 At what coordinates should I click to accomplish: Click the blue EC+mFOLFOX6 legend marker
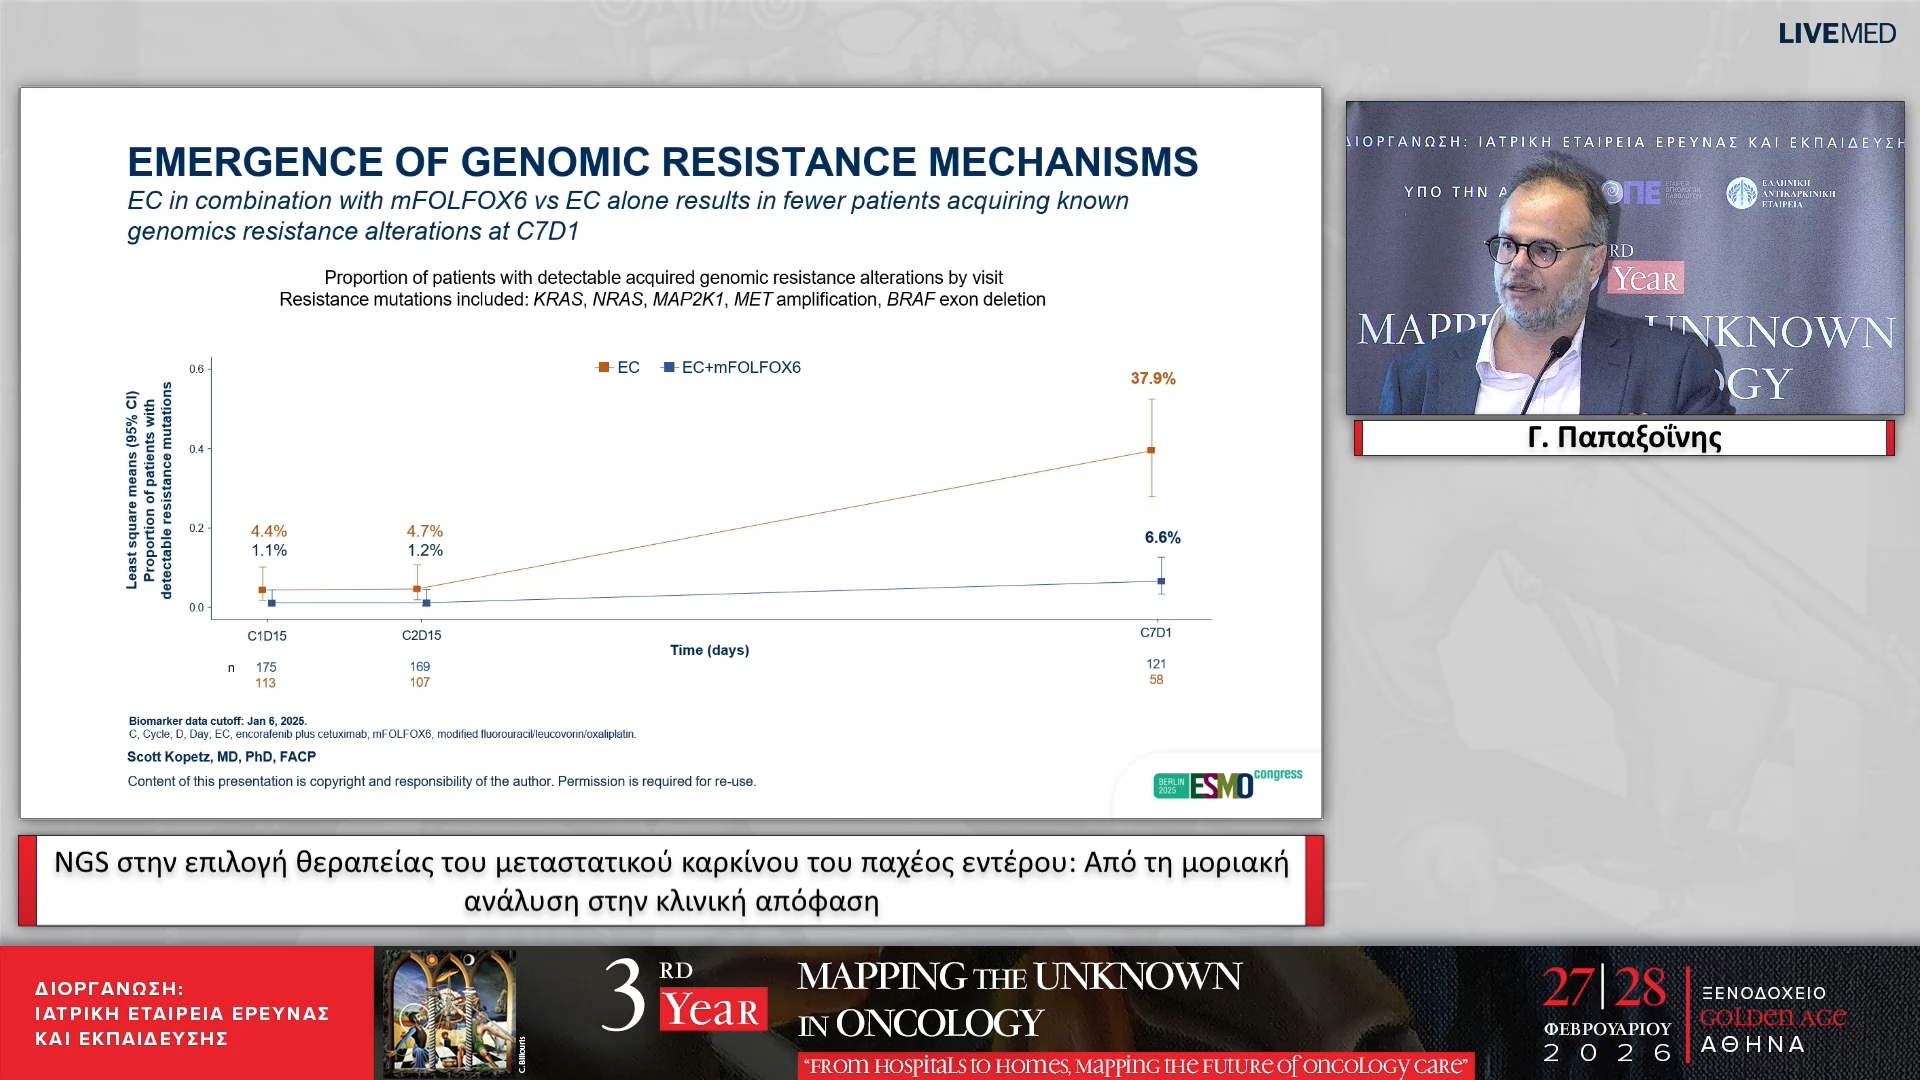coord(669,367)
